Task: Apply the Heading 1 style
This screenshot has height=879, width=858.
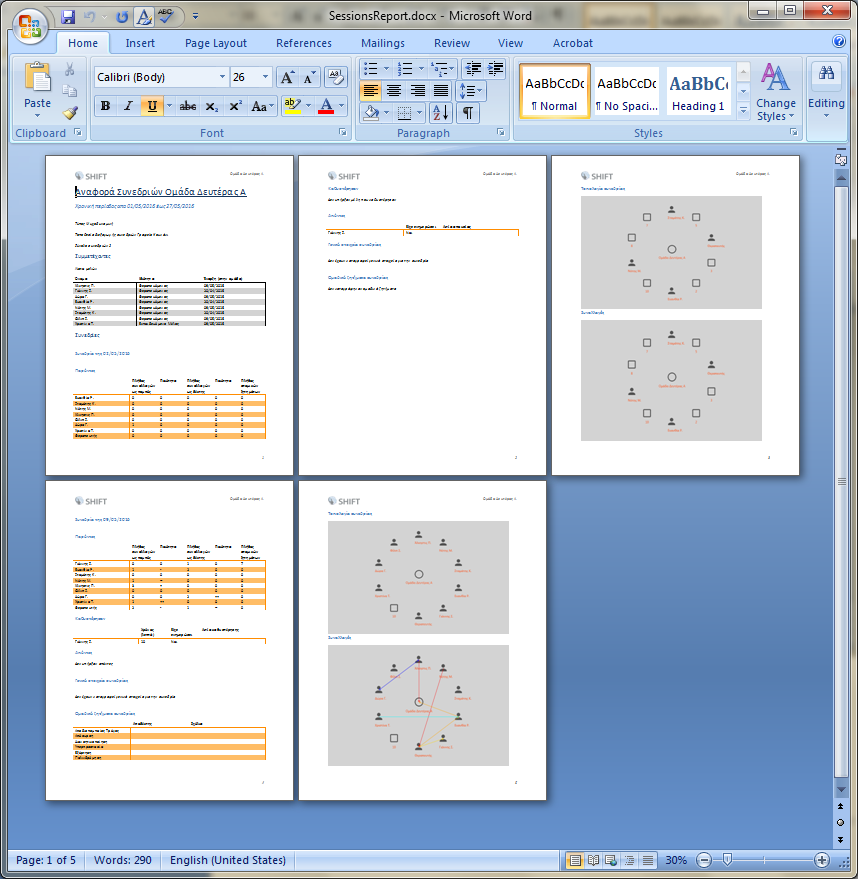Action: [698, 91]
